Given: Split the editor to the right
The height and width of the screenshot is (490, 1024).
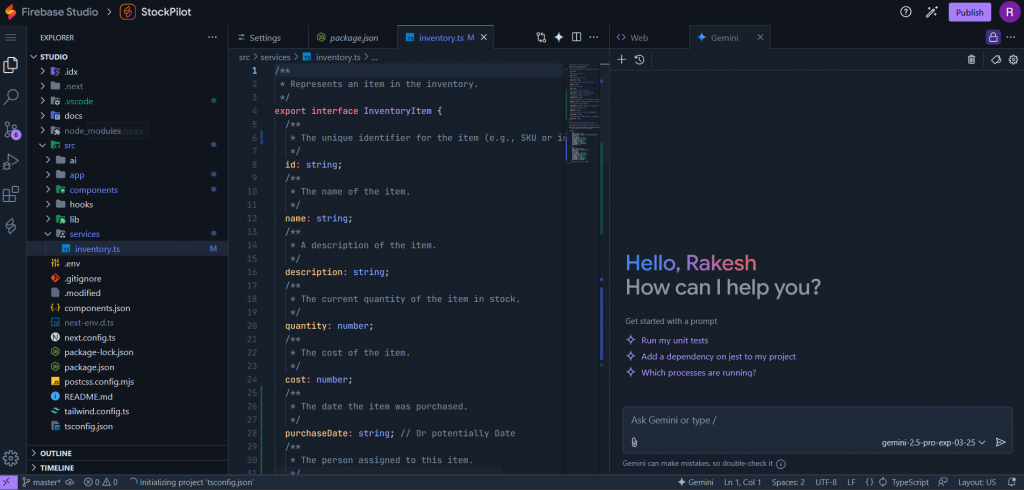Looking at the screenshot, I should [577, 37].
